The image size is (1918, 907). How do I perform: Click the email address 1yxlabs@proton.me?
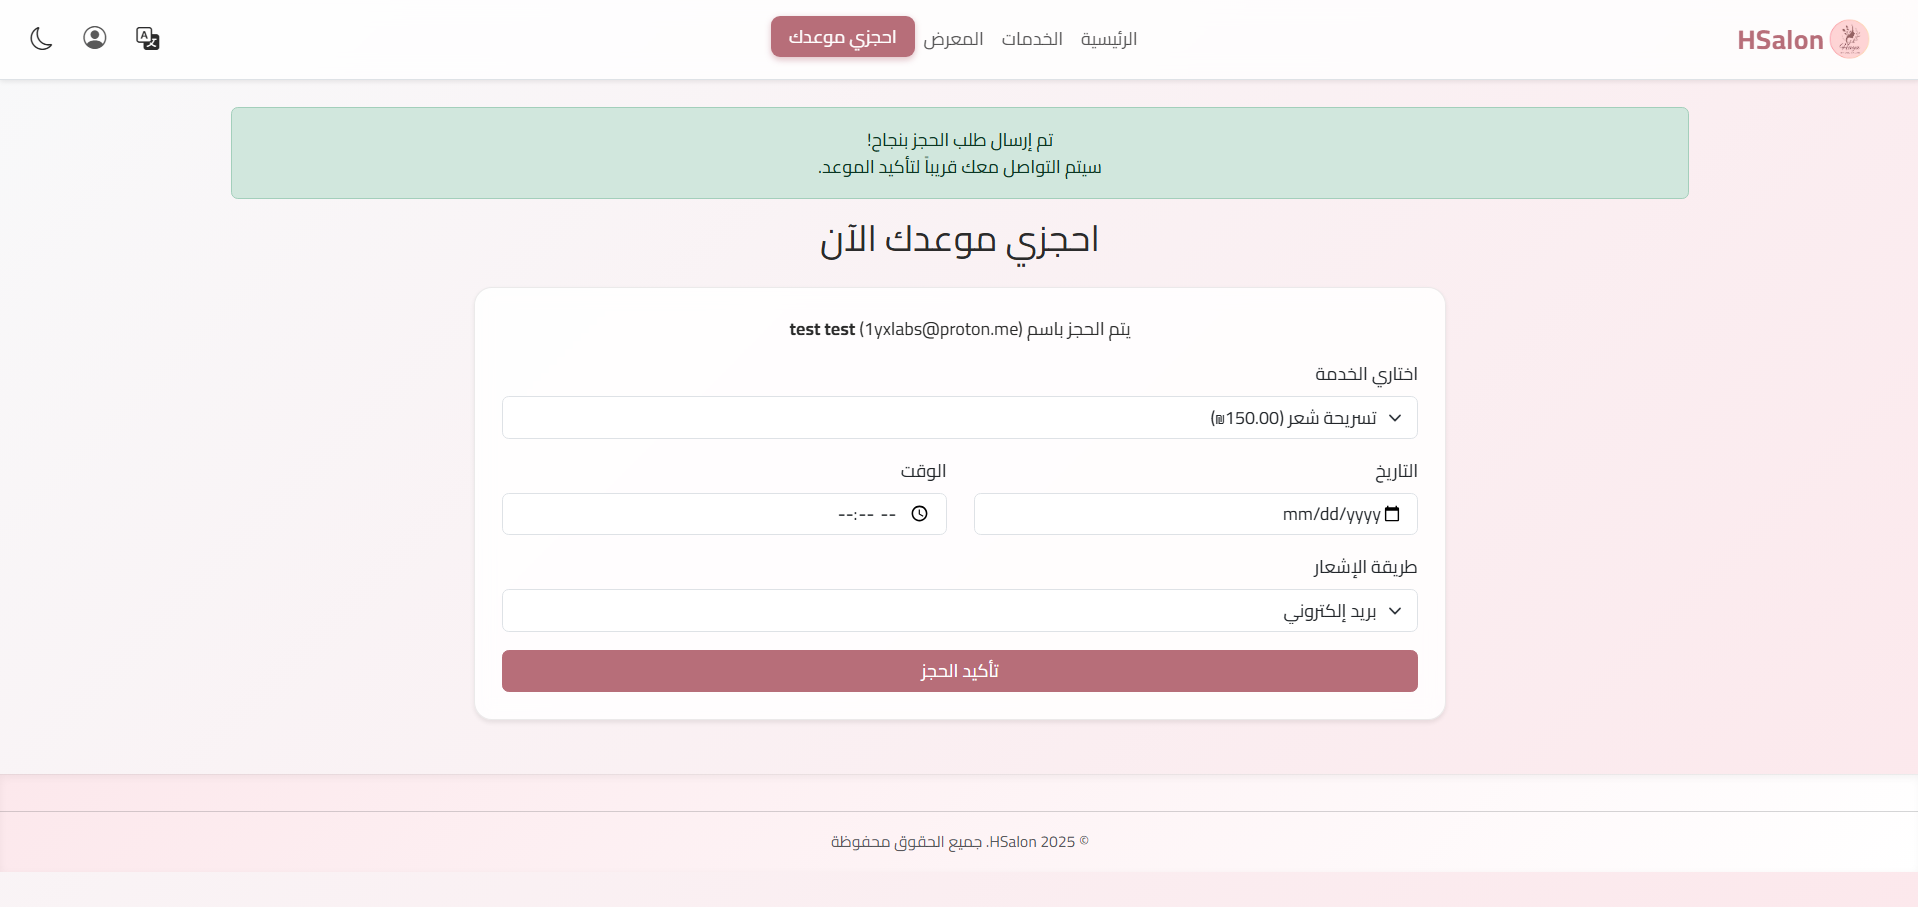(x=941, y=329)
